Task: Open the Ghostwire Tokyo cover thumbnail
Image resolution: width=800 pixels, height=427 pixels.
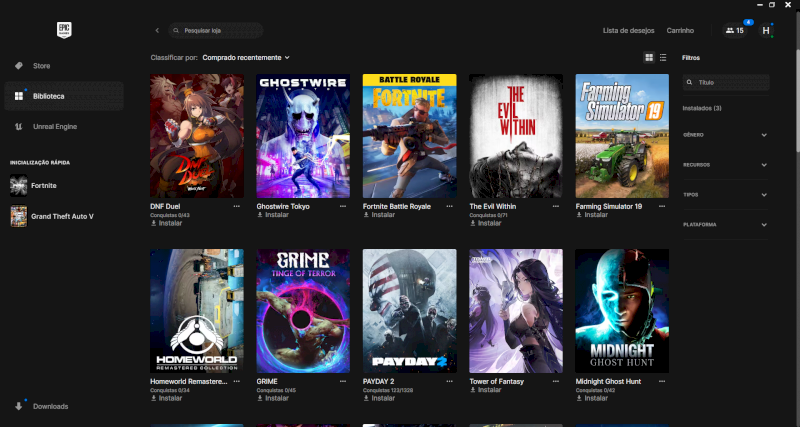Action: (x=303, y=136)
